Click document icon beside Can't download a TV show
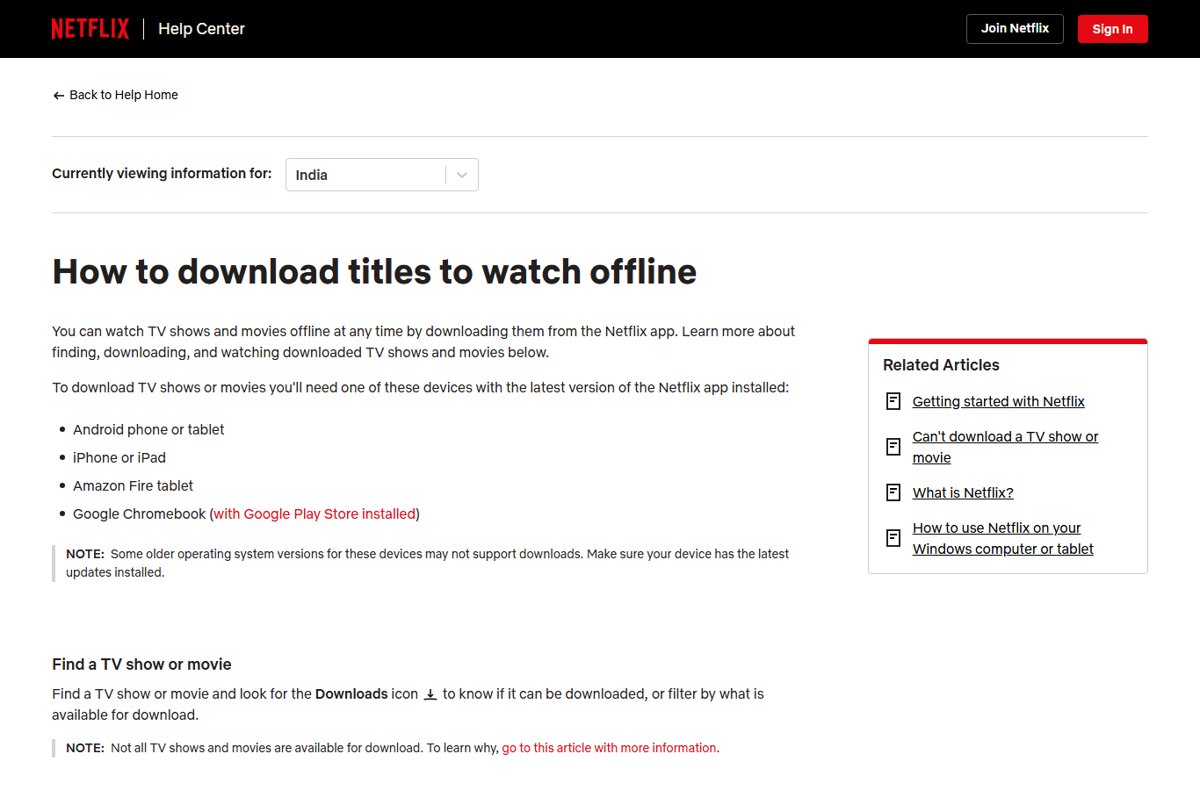 [x=893, y=447]
